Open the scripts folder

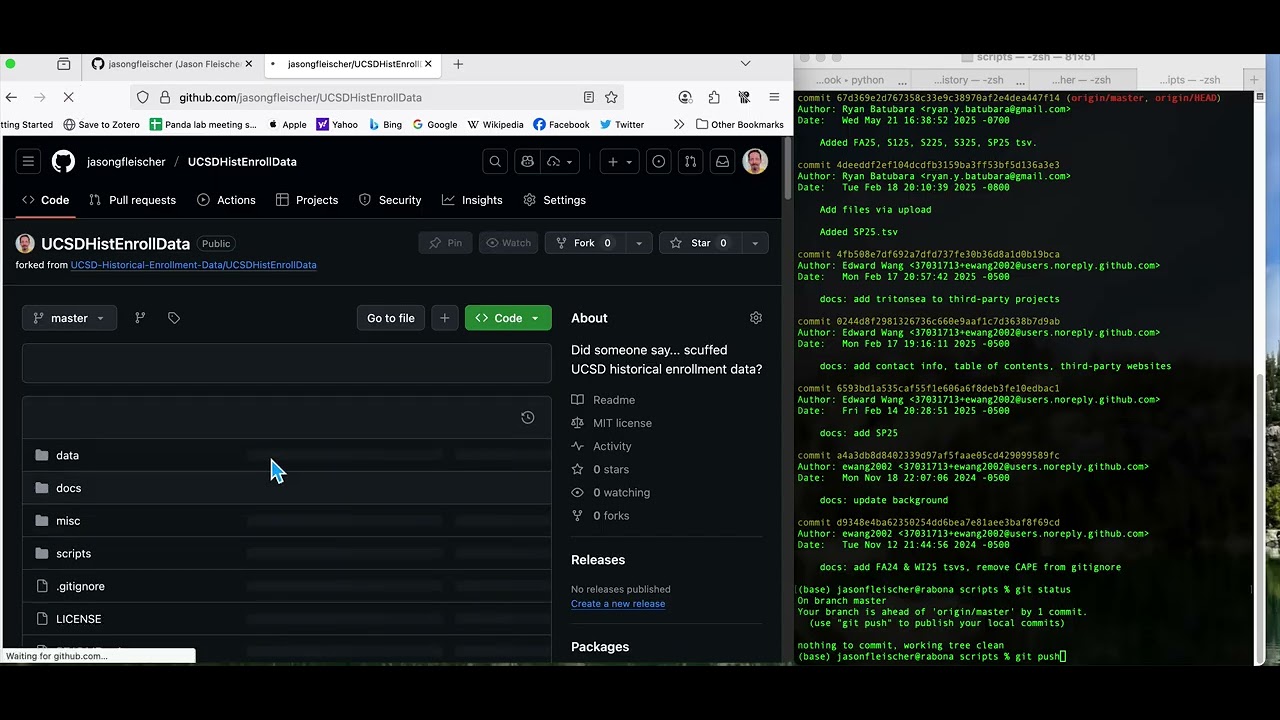click(x=73, y=554)
